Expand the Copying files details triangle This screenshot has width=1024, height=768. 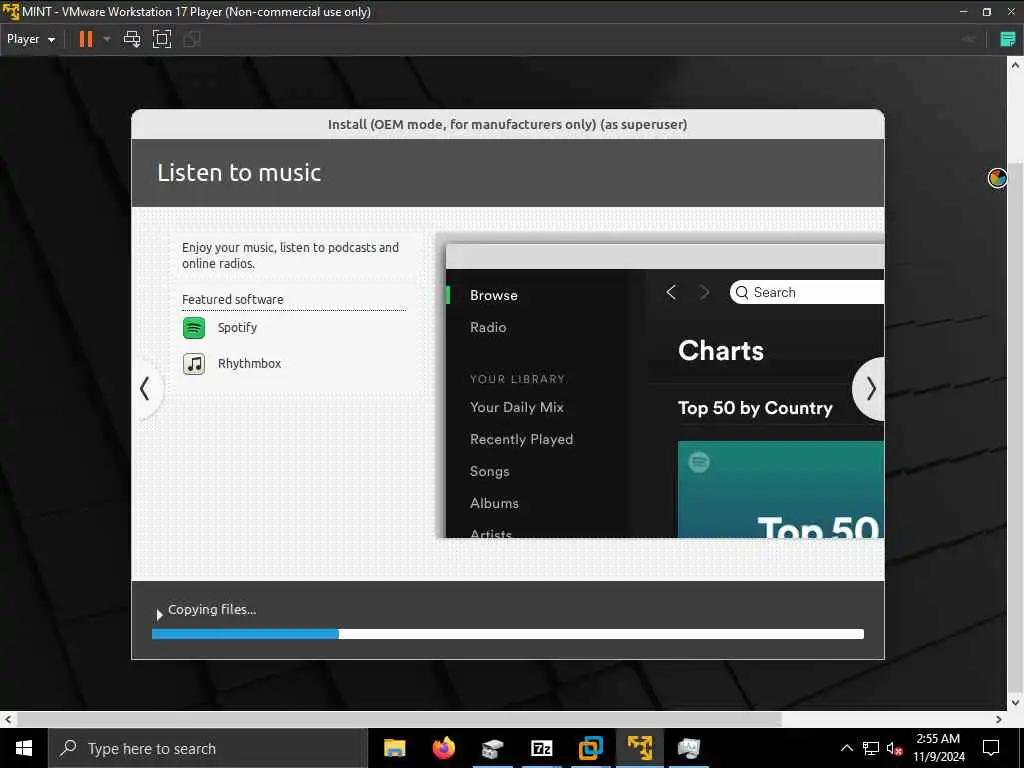159,614
